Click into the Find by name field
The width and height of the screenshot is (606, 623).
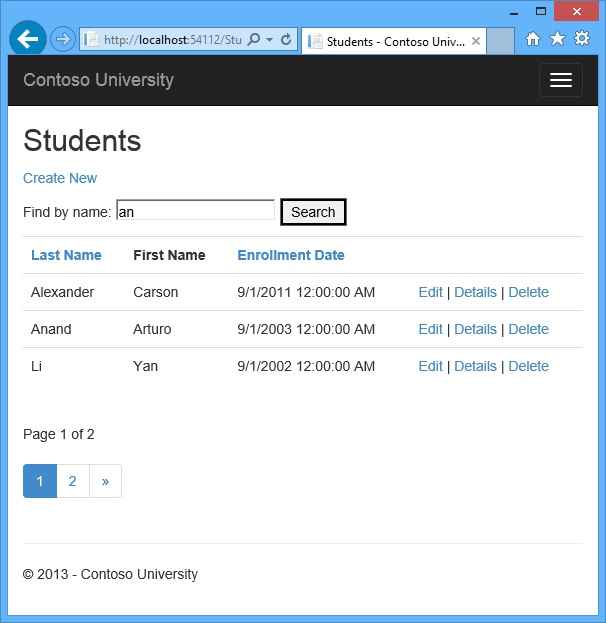[x=195, y=211]
